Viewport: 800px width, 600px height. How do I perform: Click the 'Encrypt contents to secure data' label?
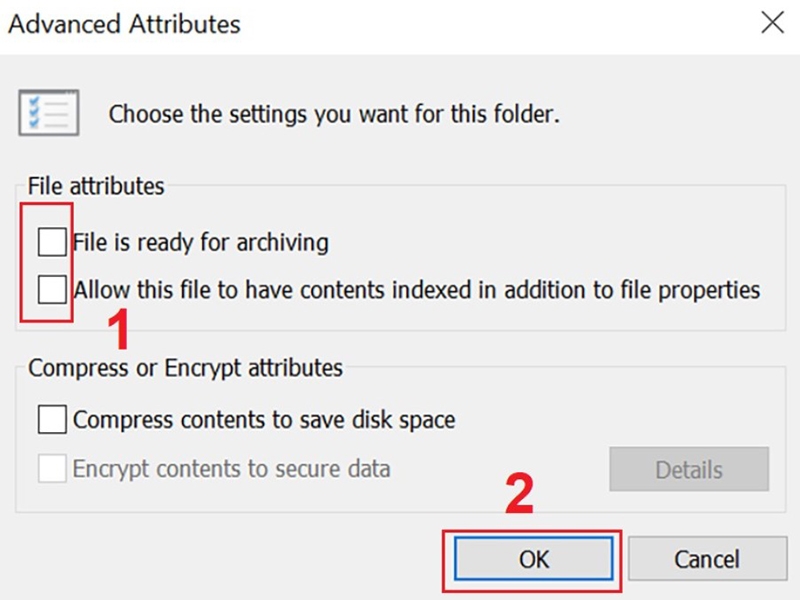tap(232, 469)
